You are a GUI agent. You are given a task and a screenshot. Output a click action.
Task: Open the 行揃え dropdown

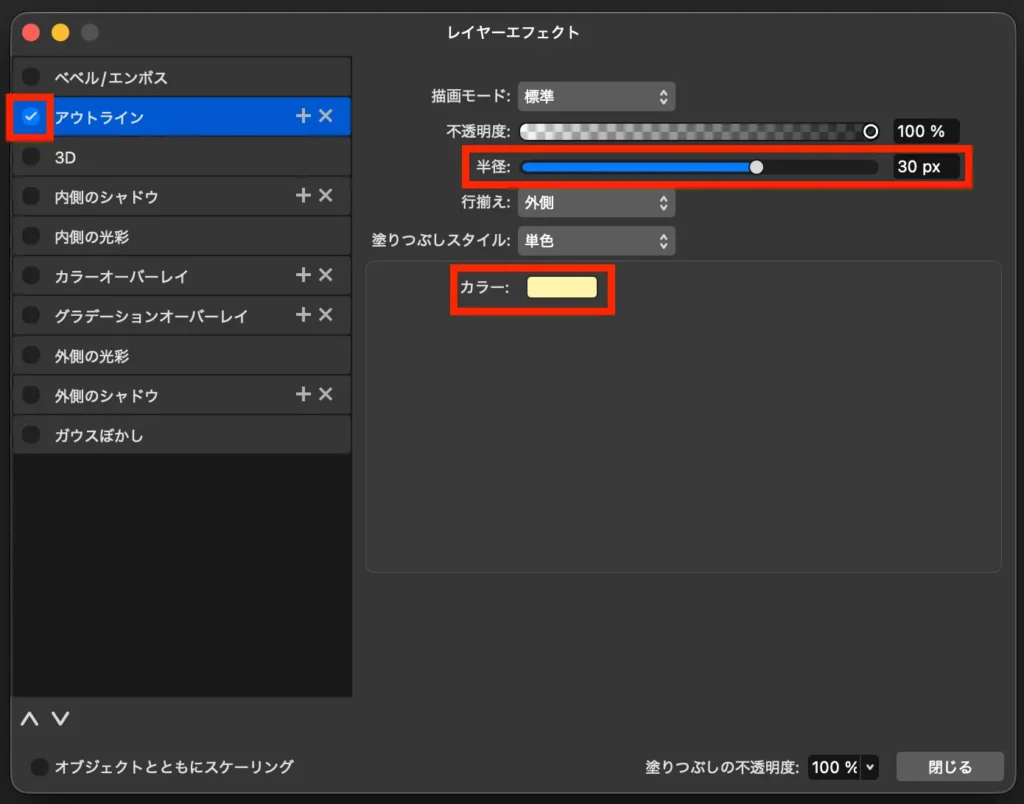[x=596, y=203]
